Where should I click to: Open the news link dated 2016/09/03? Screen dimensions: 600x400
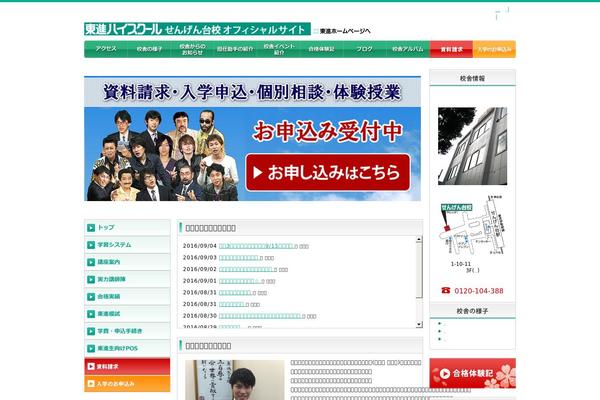coord(239,258)
